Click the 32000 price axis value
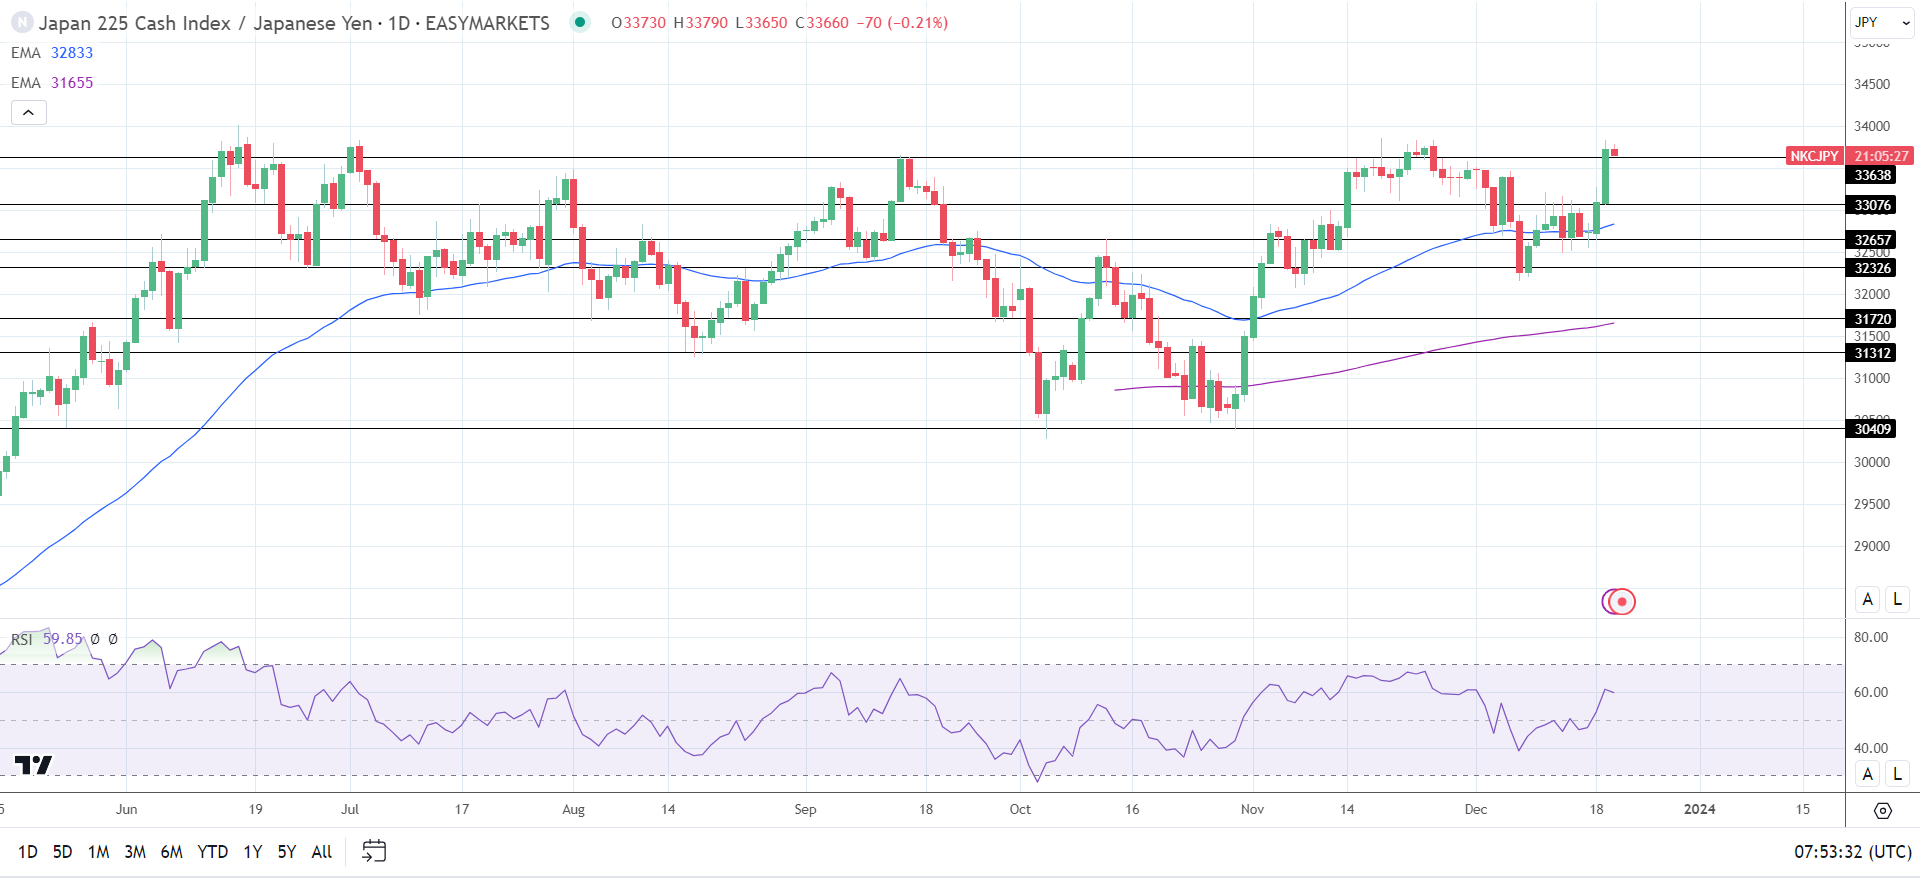This screenshot has width=1920, height=878. click(1872, 294)
